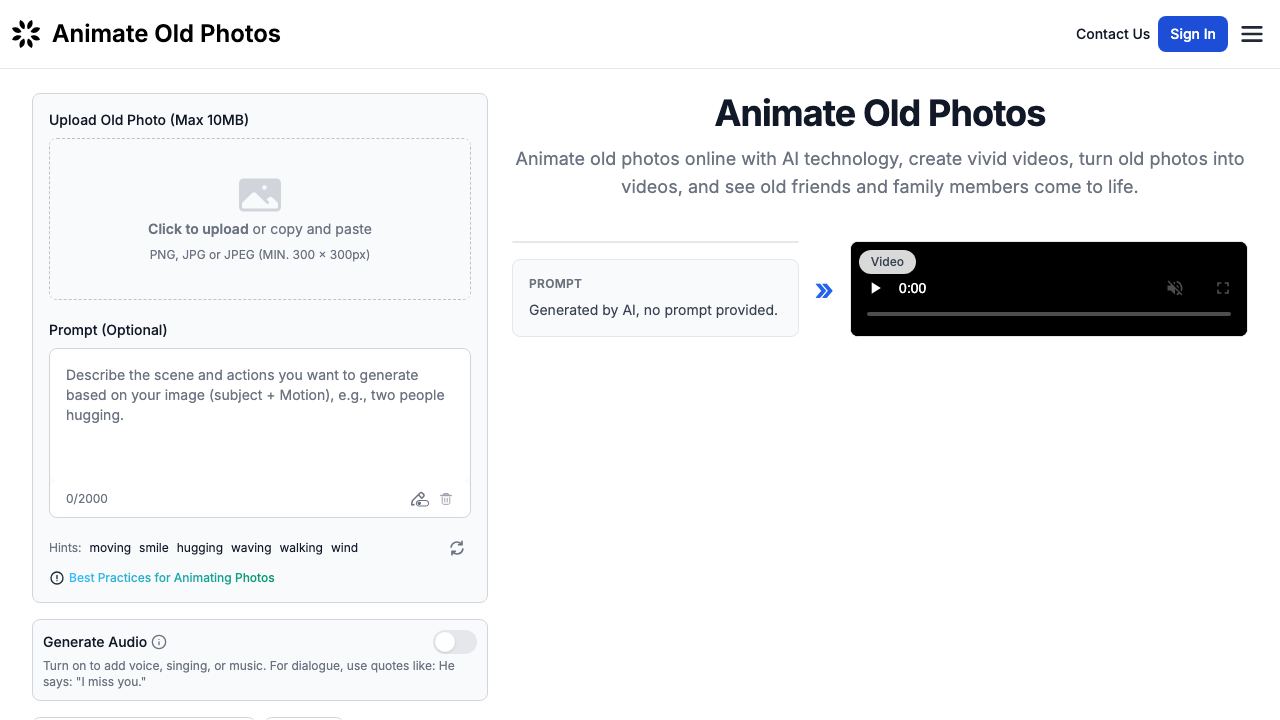This screenshot has height=720, width=1280.
Task: Unmute the example video
Action: [x=1175, y=288]
